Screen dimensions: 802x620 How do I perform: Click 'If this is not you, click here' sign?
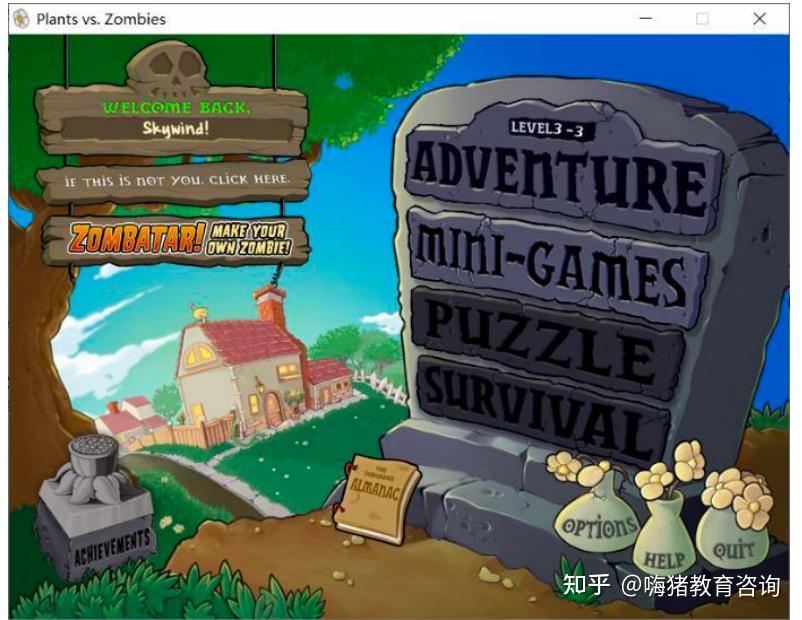point(176,181)
